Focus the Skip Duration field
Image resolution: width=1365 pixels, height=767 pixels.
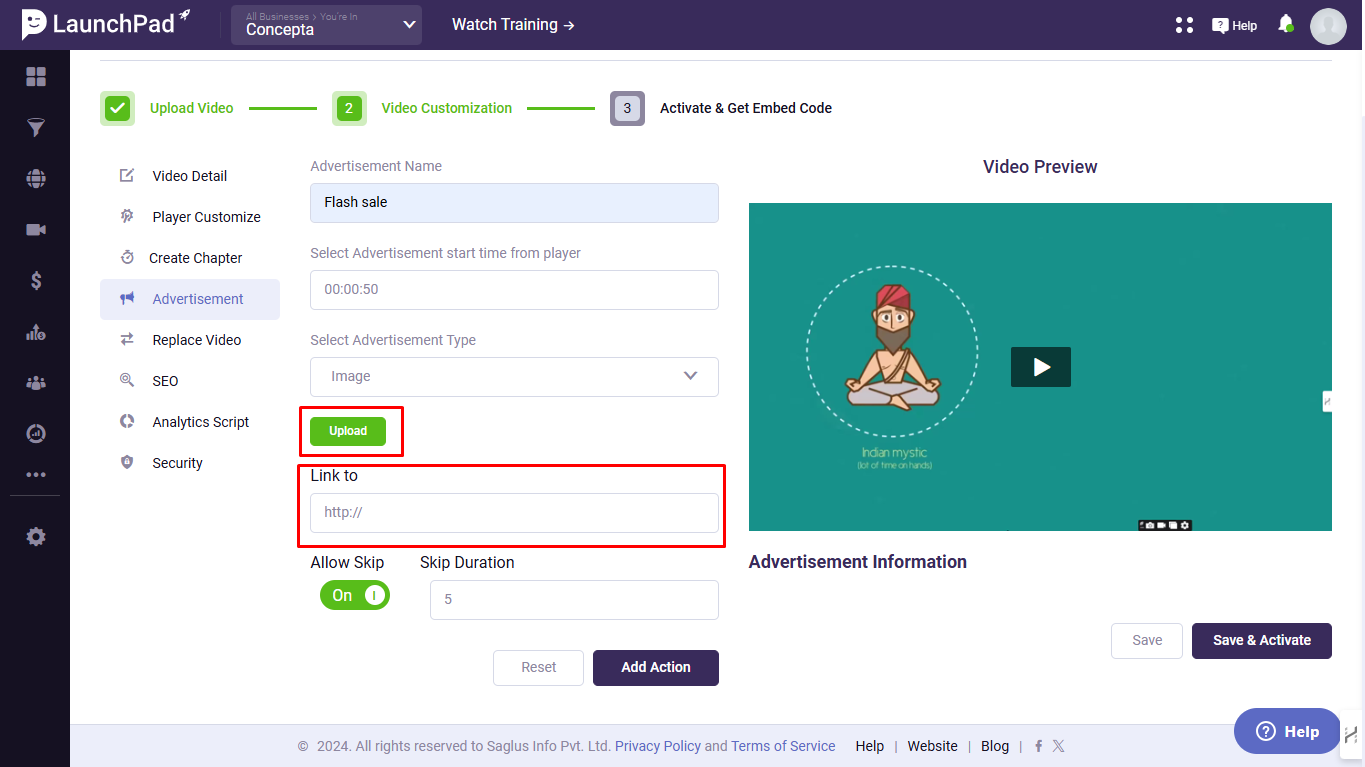click(574, 600)
